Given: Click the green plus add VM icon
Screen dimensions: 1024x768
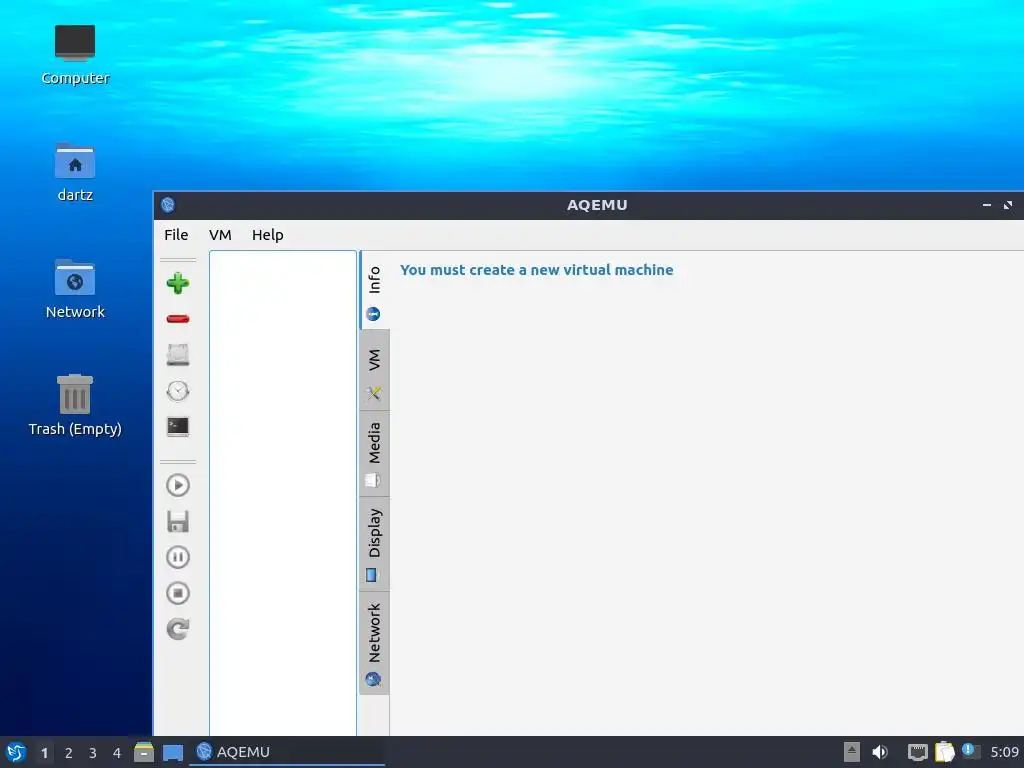Looking at the screenshot, I should tap(178, 283).
